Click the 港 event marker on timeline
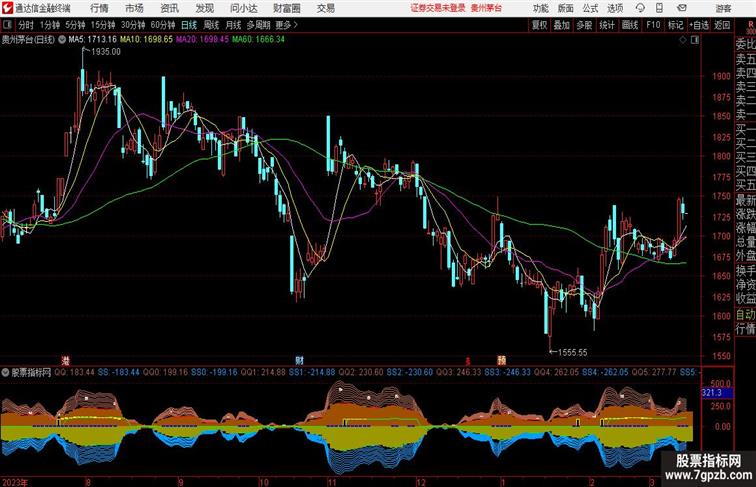 point(66,360)
